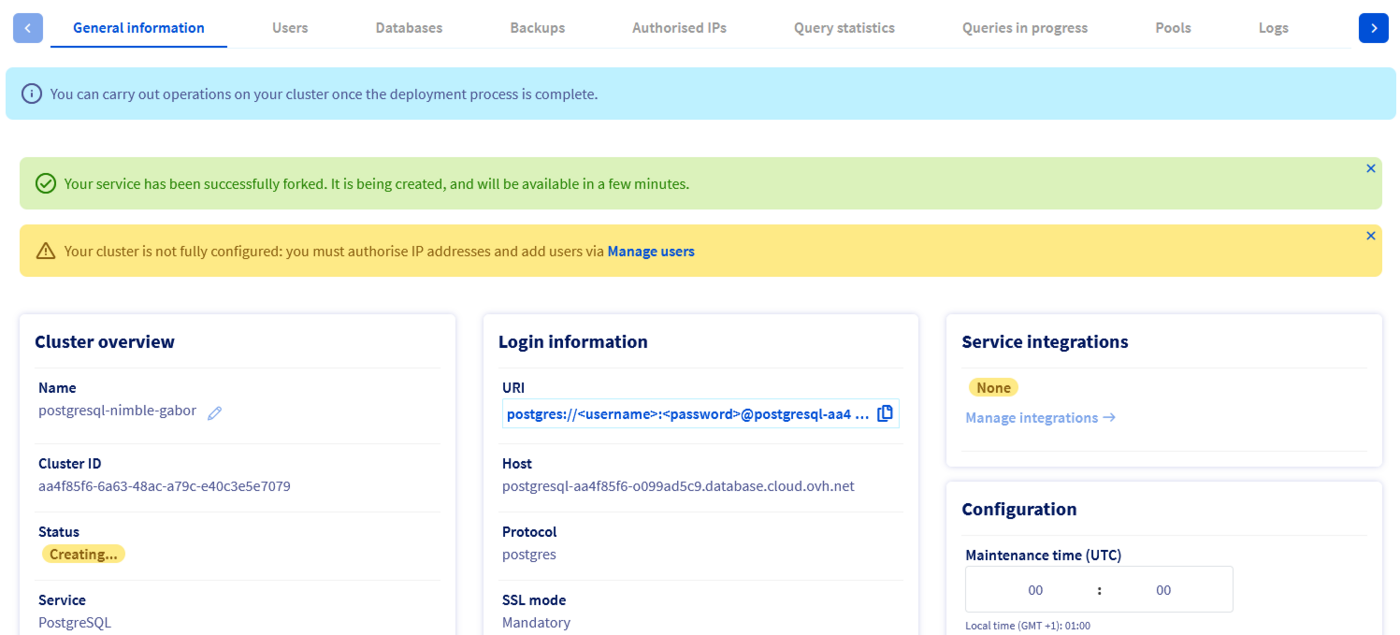Image resolution: width=1400 pixels, height=635 pixels.
Task: Switch to the Databases tab
Action: tap(409, 28)
